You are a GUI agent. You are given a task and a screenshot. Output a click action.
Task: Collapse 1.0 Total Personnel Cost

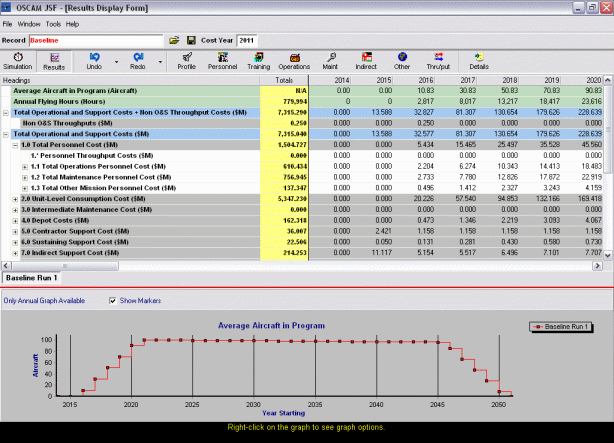point(15,145)
